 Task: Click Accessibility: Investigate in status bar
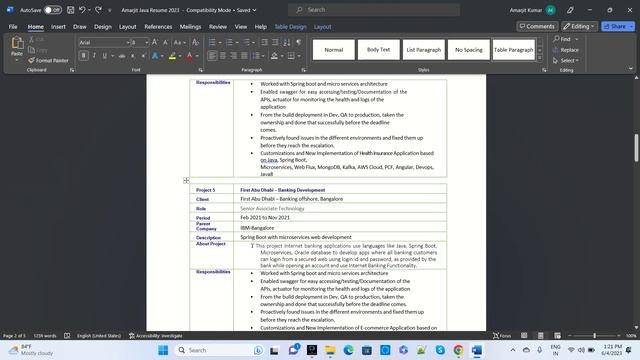[x=156, y=336]
